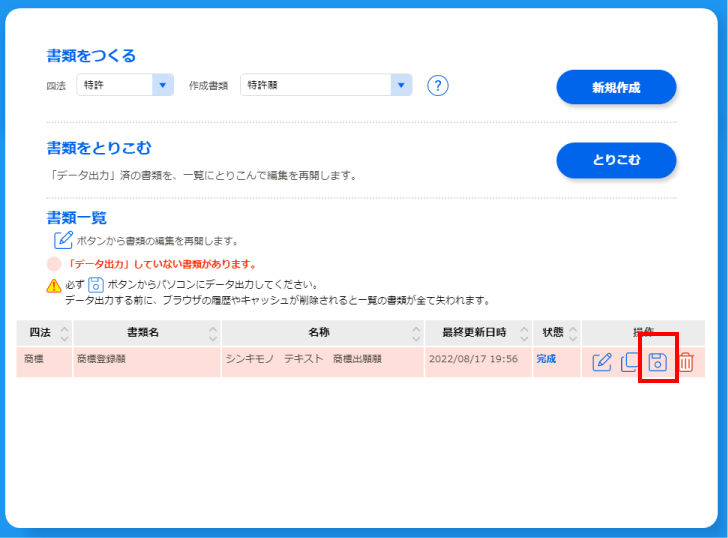Image resolution: width=728 pixels, height=538 pixels.
Task: Click the 書類をつくる section heading
Action: [x=91, y=56]
